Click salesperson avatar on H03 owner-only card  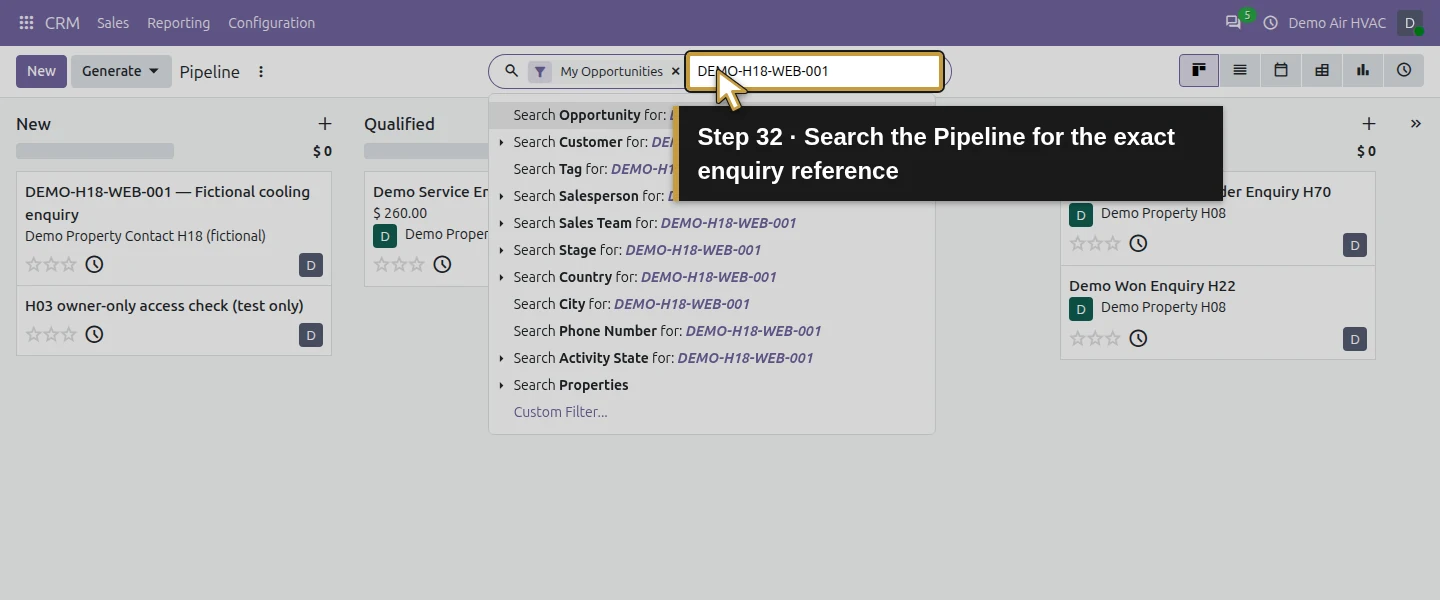(311, 335)
